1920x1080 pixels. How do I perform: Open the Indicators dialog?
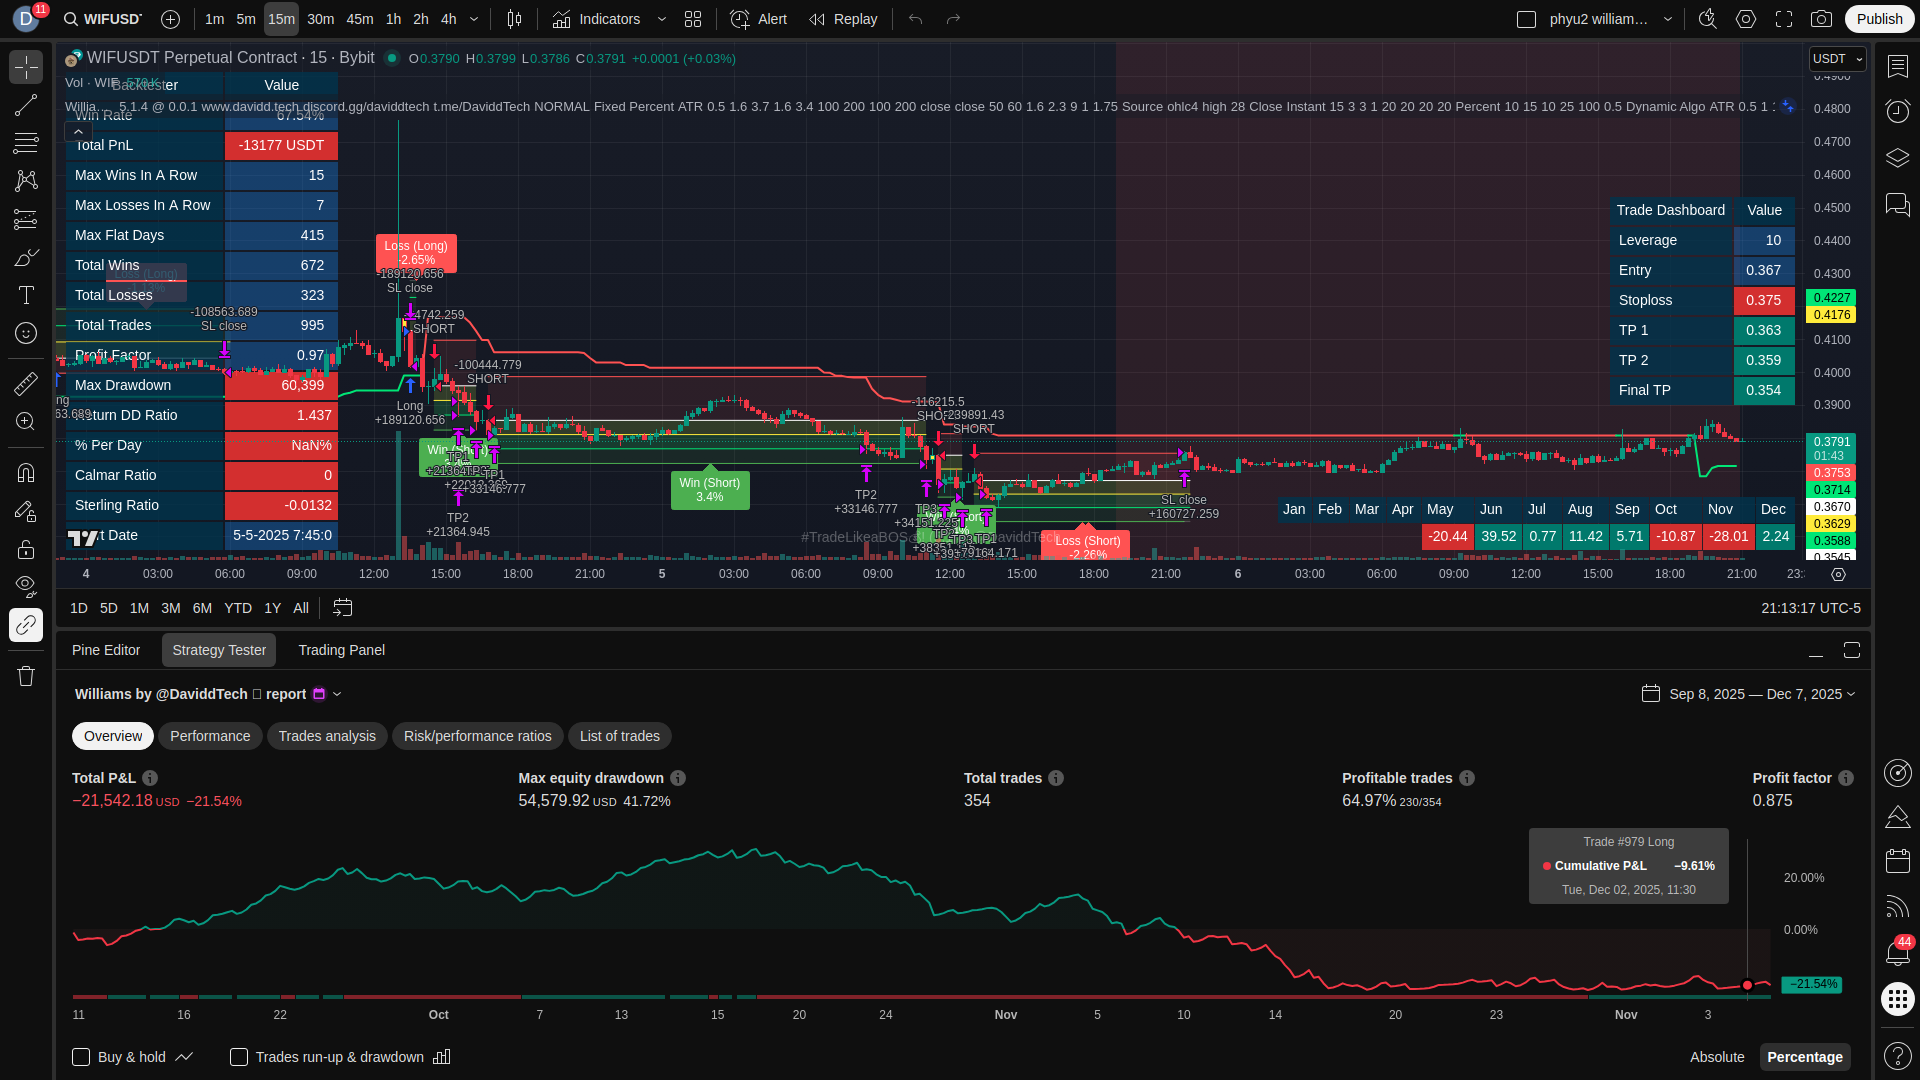pyautogui.click(x=597, y=19)
